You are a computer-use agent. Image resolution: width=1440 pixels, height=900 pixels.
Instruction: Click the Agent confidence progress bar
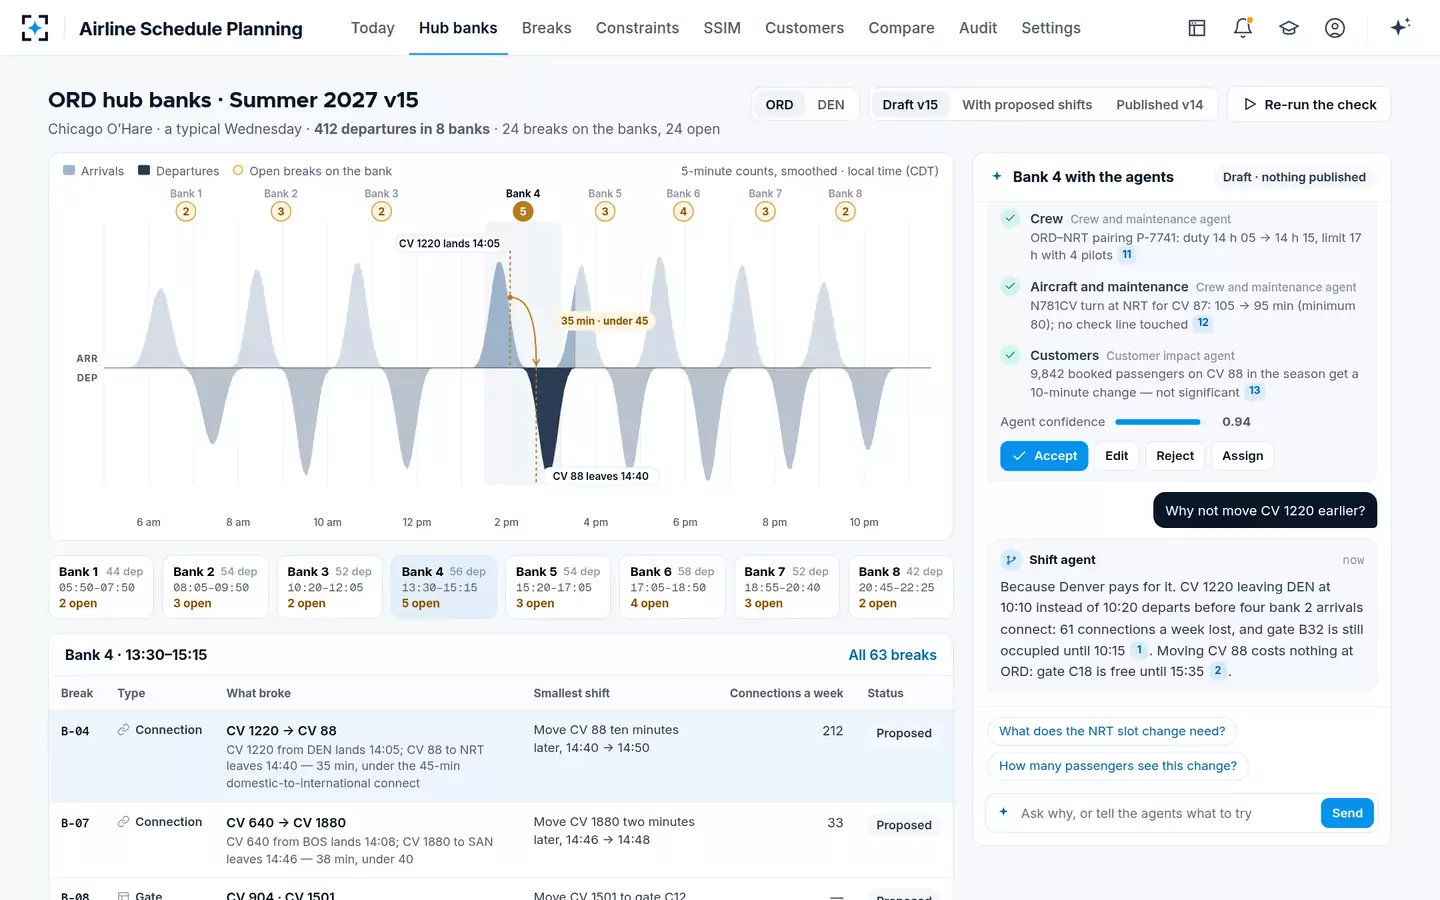point(1158,422)
